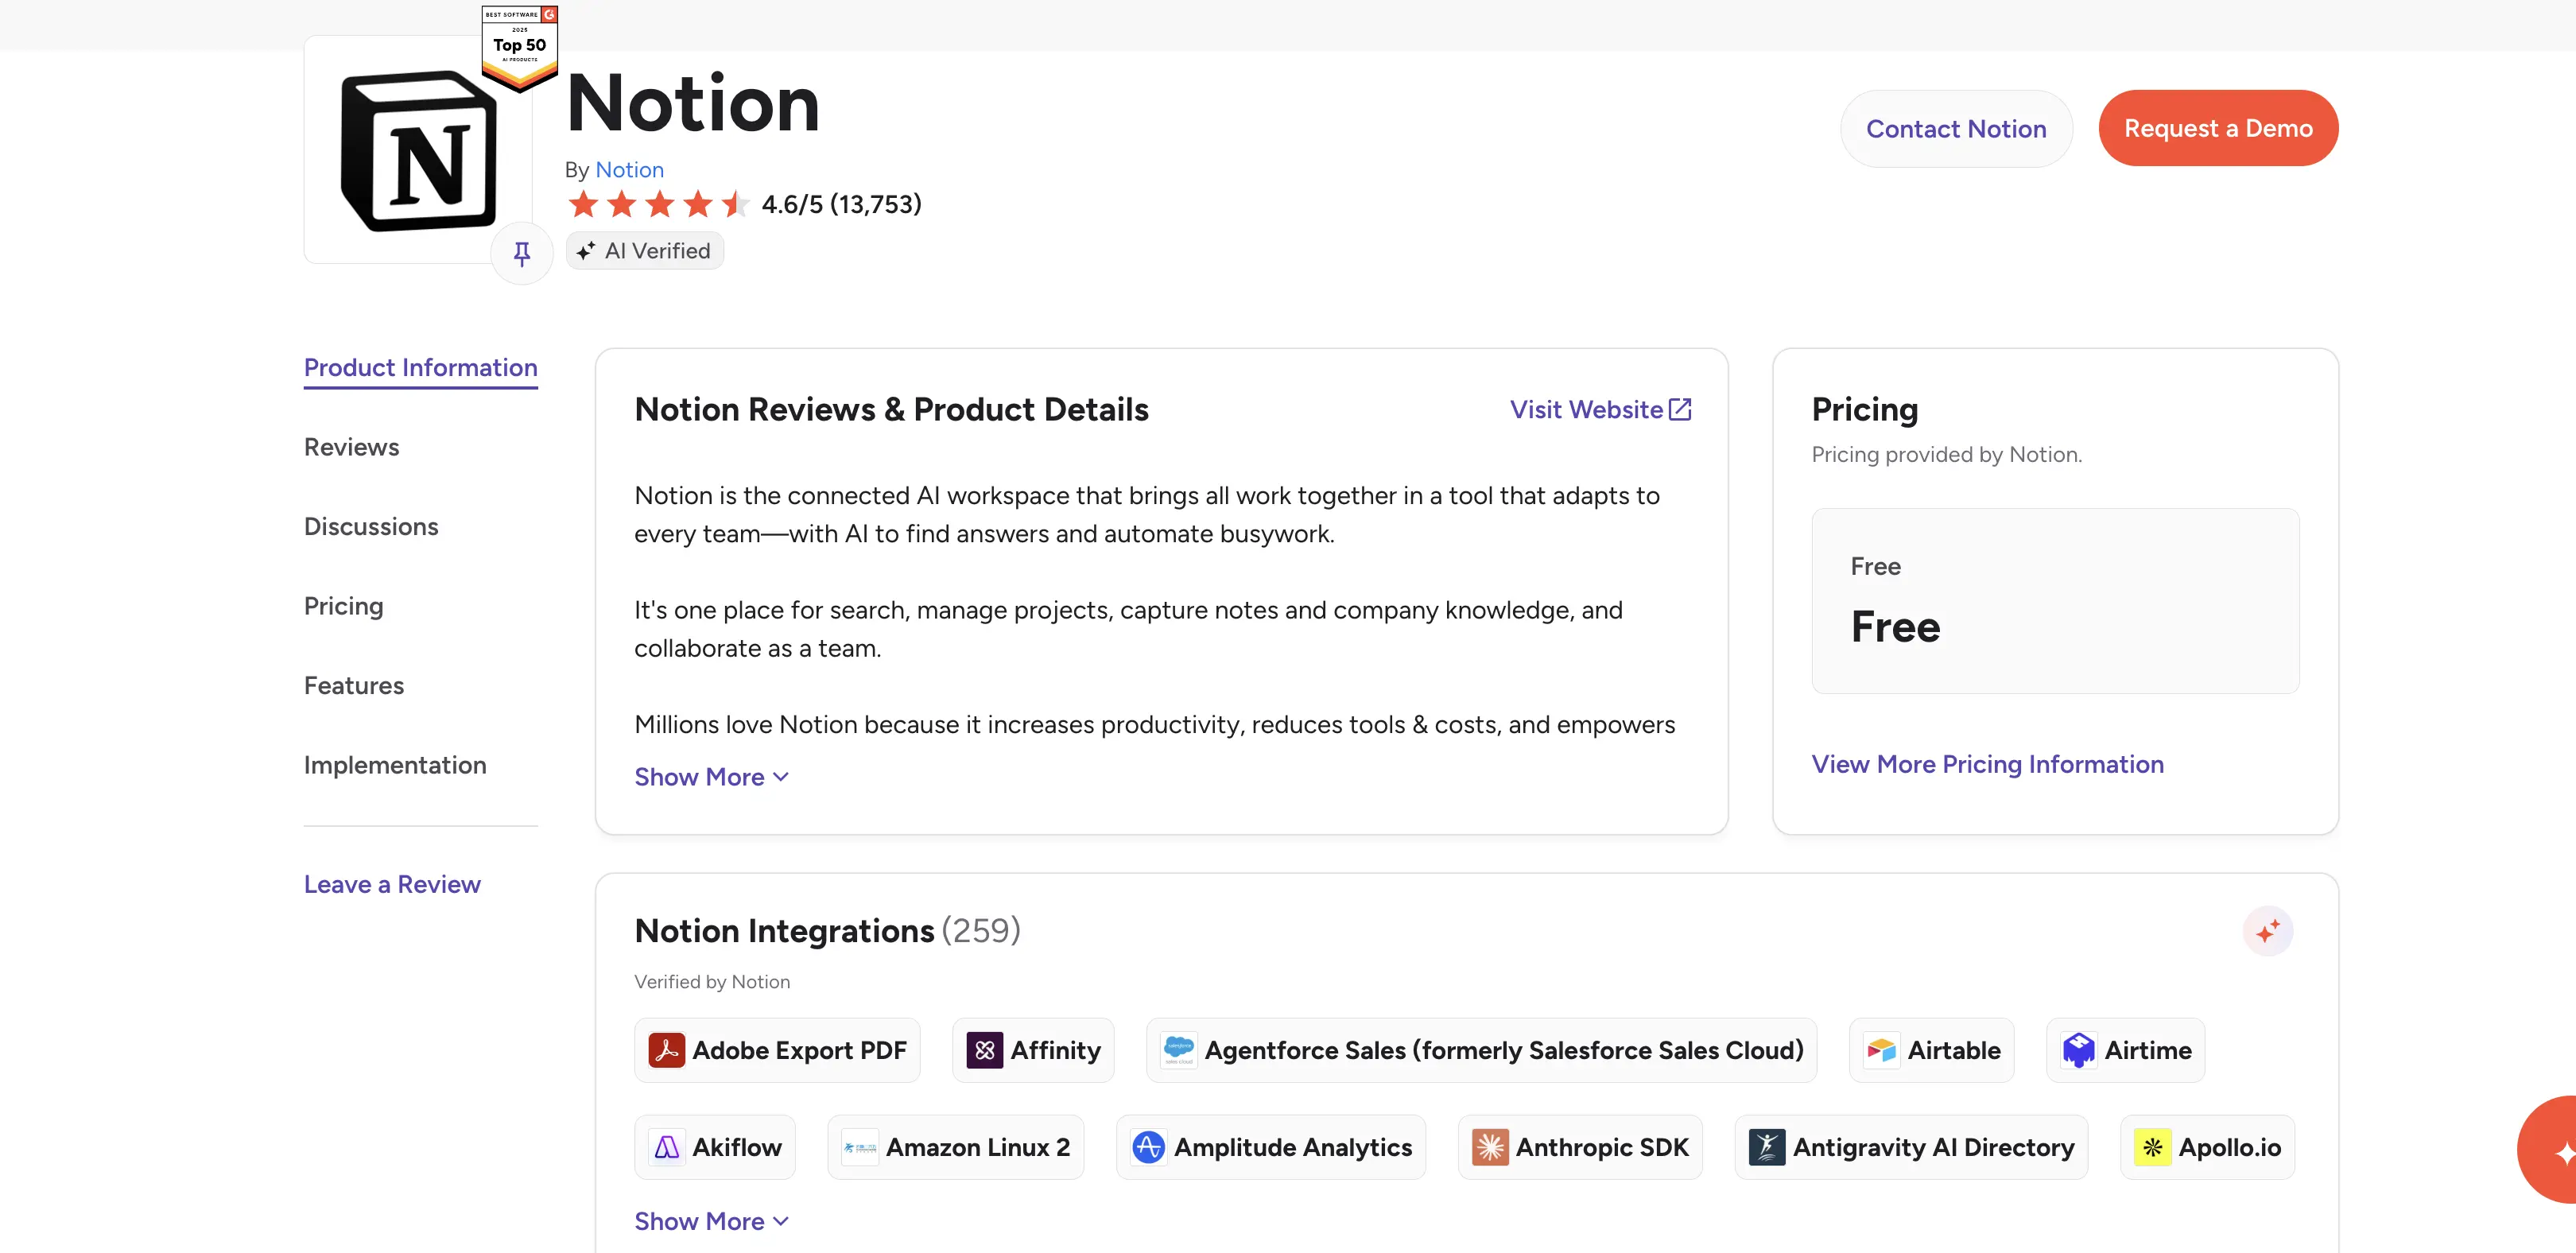Click the Anthropic SDK icon
Viewport: 2576px width, 1253px height.
click(1490, 1147)
